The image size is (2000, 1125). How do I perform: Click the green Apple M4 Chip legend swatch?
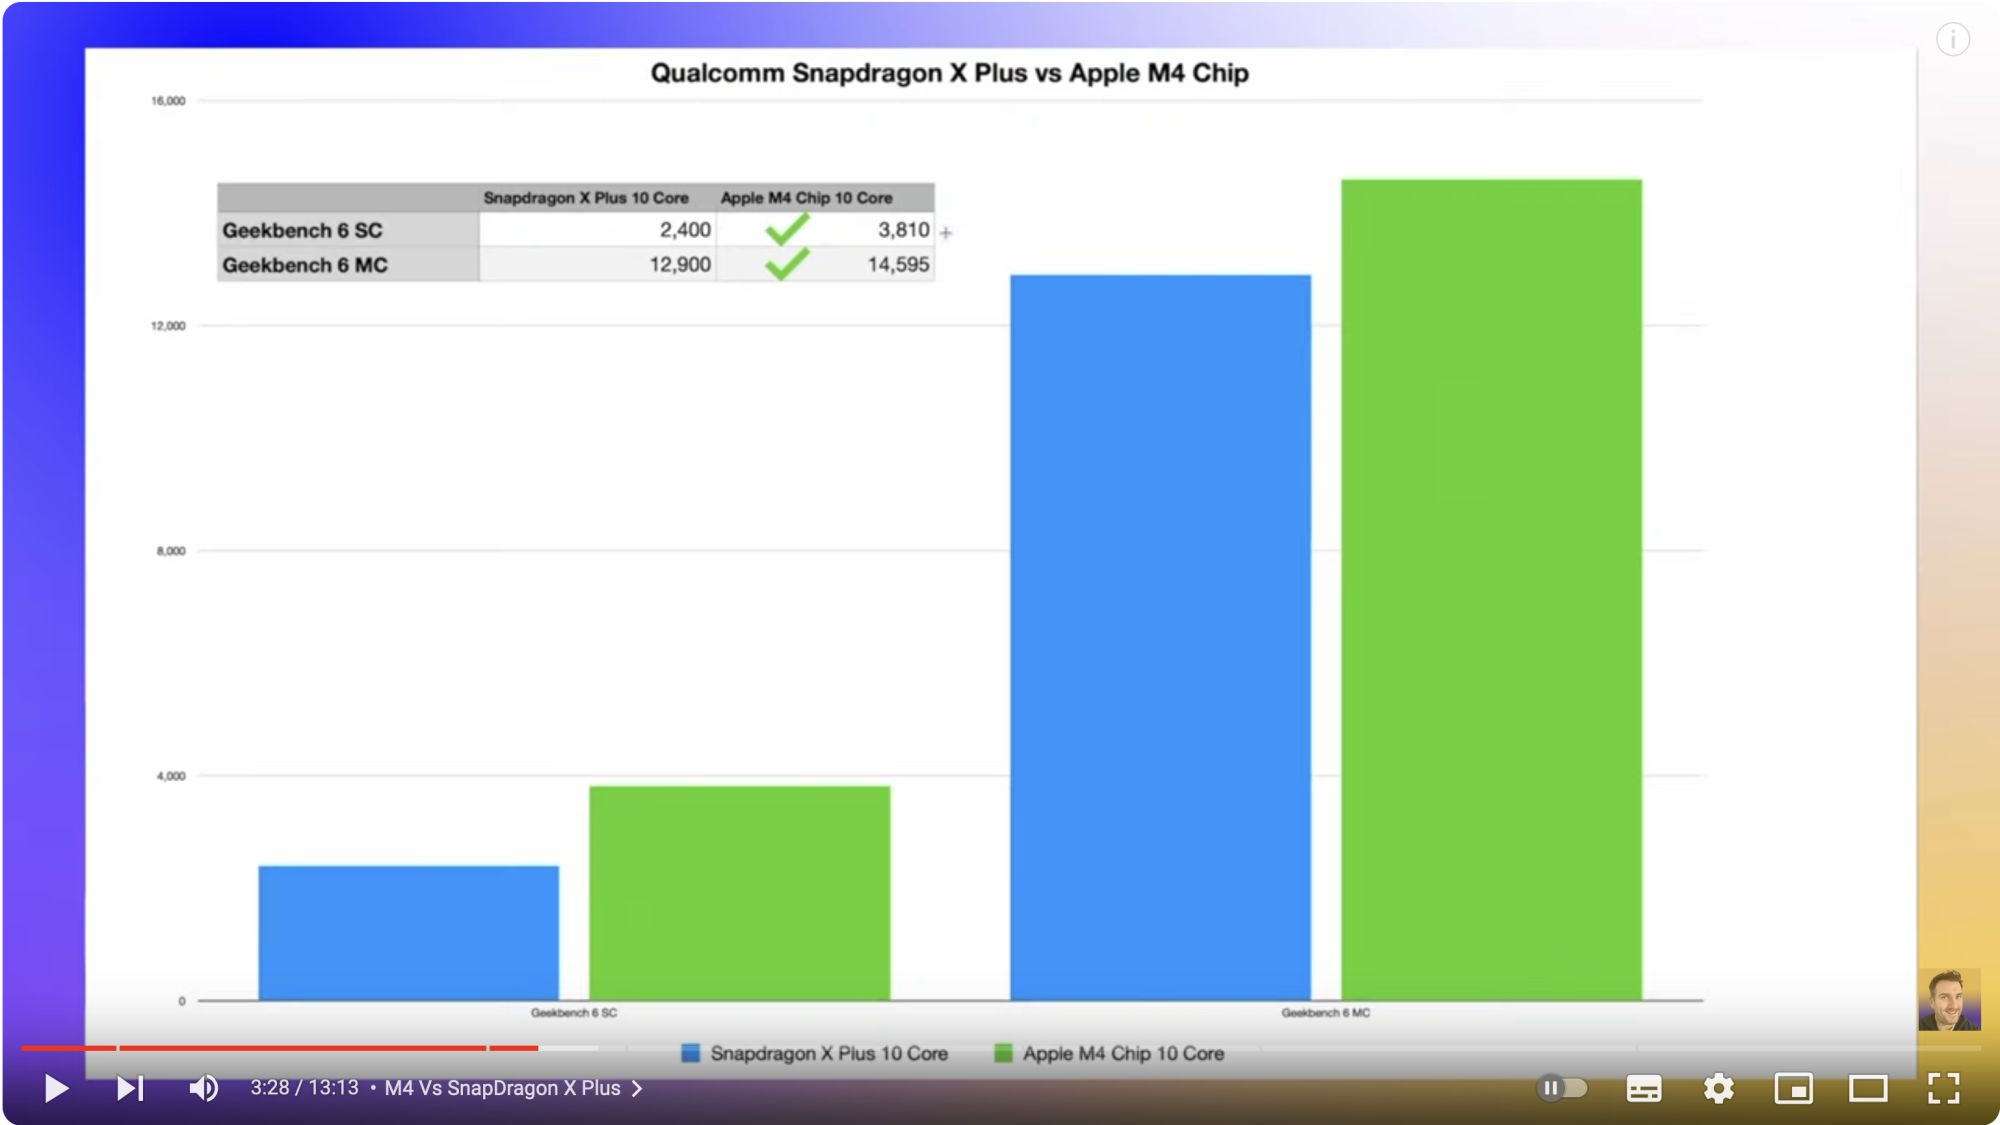(1003, 1053)
